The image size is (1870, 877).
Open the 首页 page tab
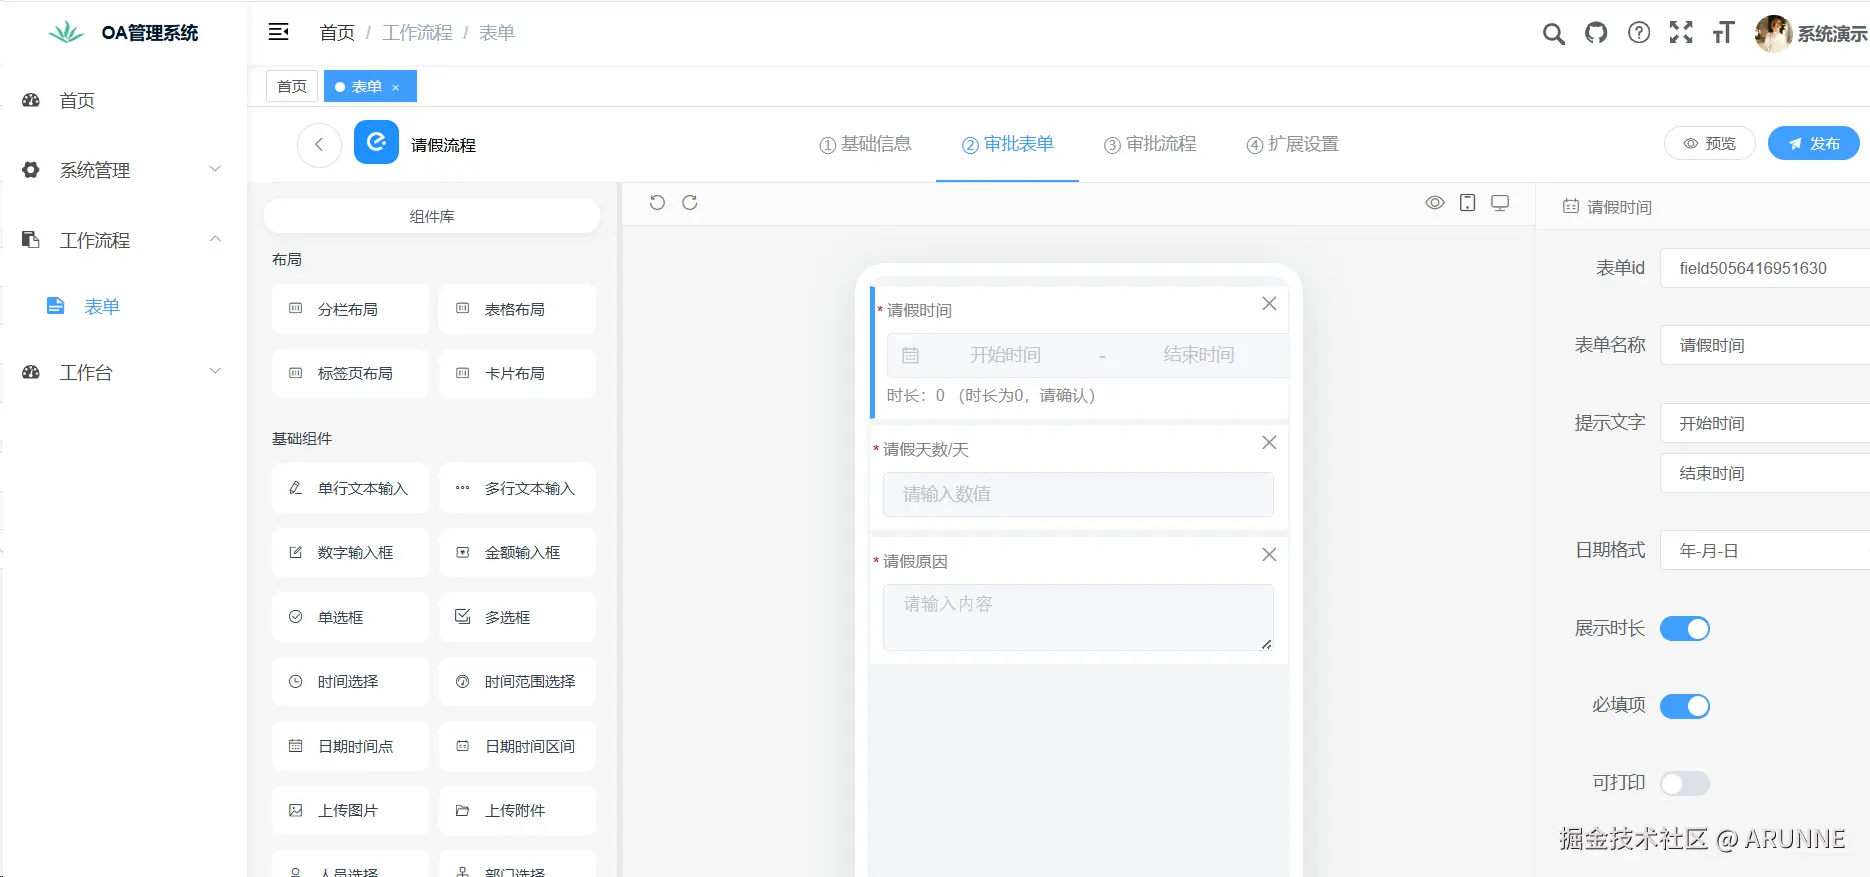tap(292, 87)
